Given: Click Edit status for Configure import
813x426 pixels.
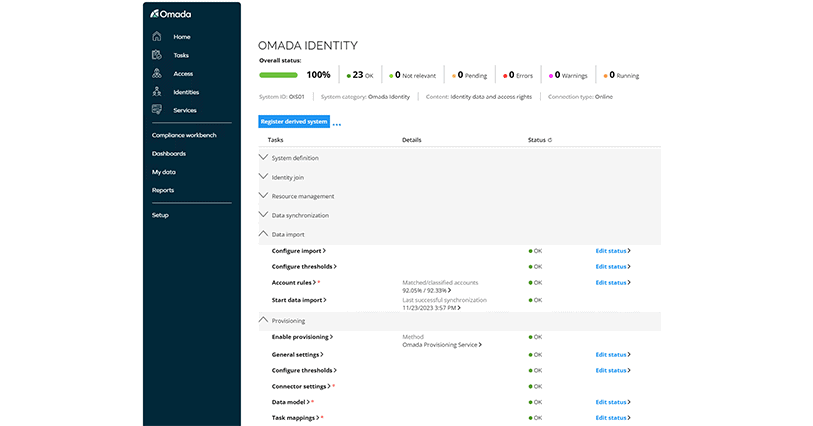Looking at the screenshot, I should [613, 251].
